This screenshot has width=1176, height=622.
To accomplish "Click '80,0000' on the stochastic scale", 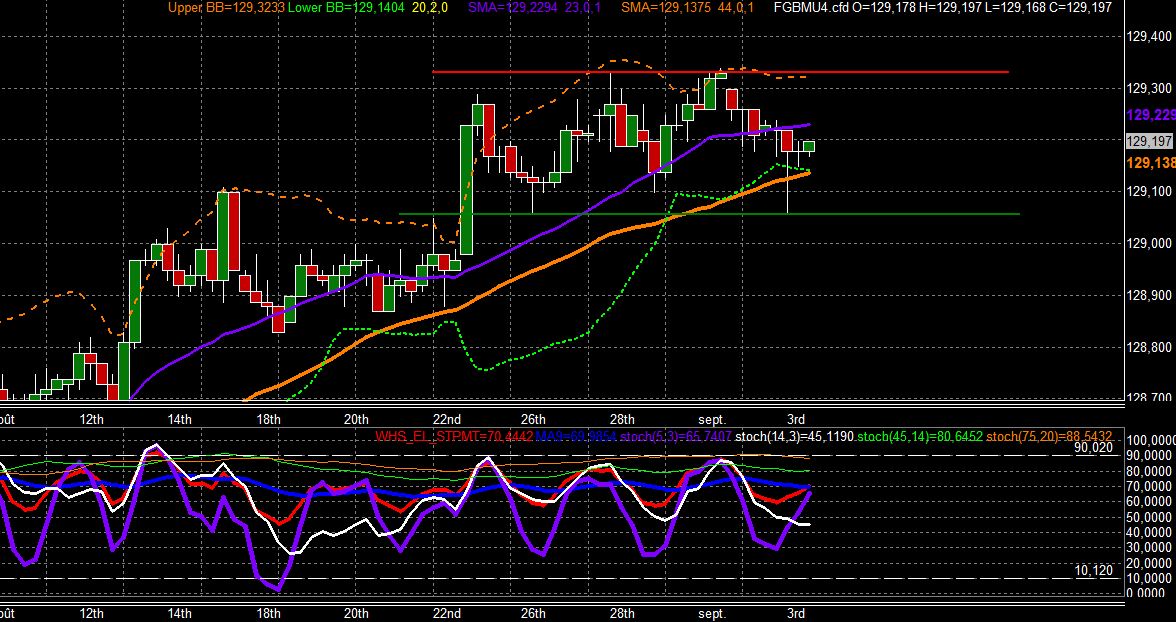I will coord(1151,471).
